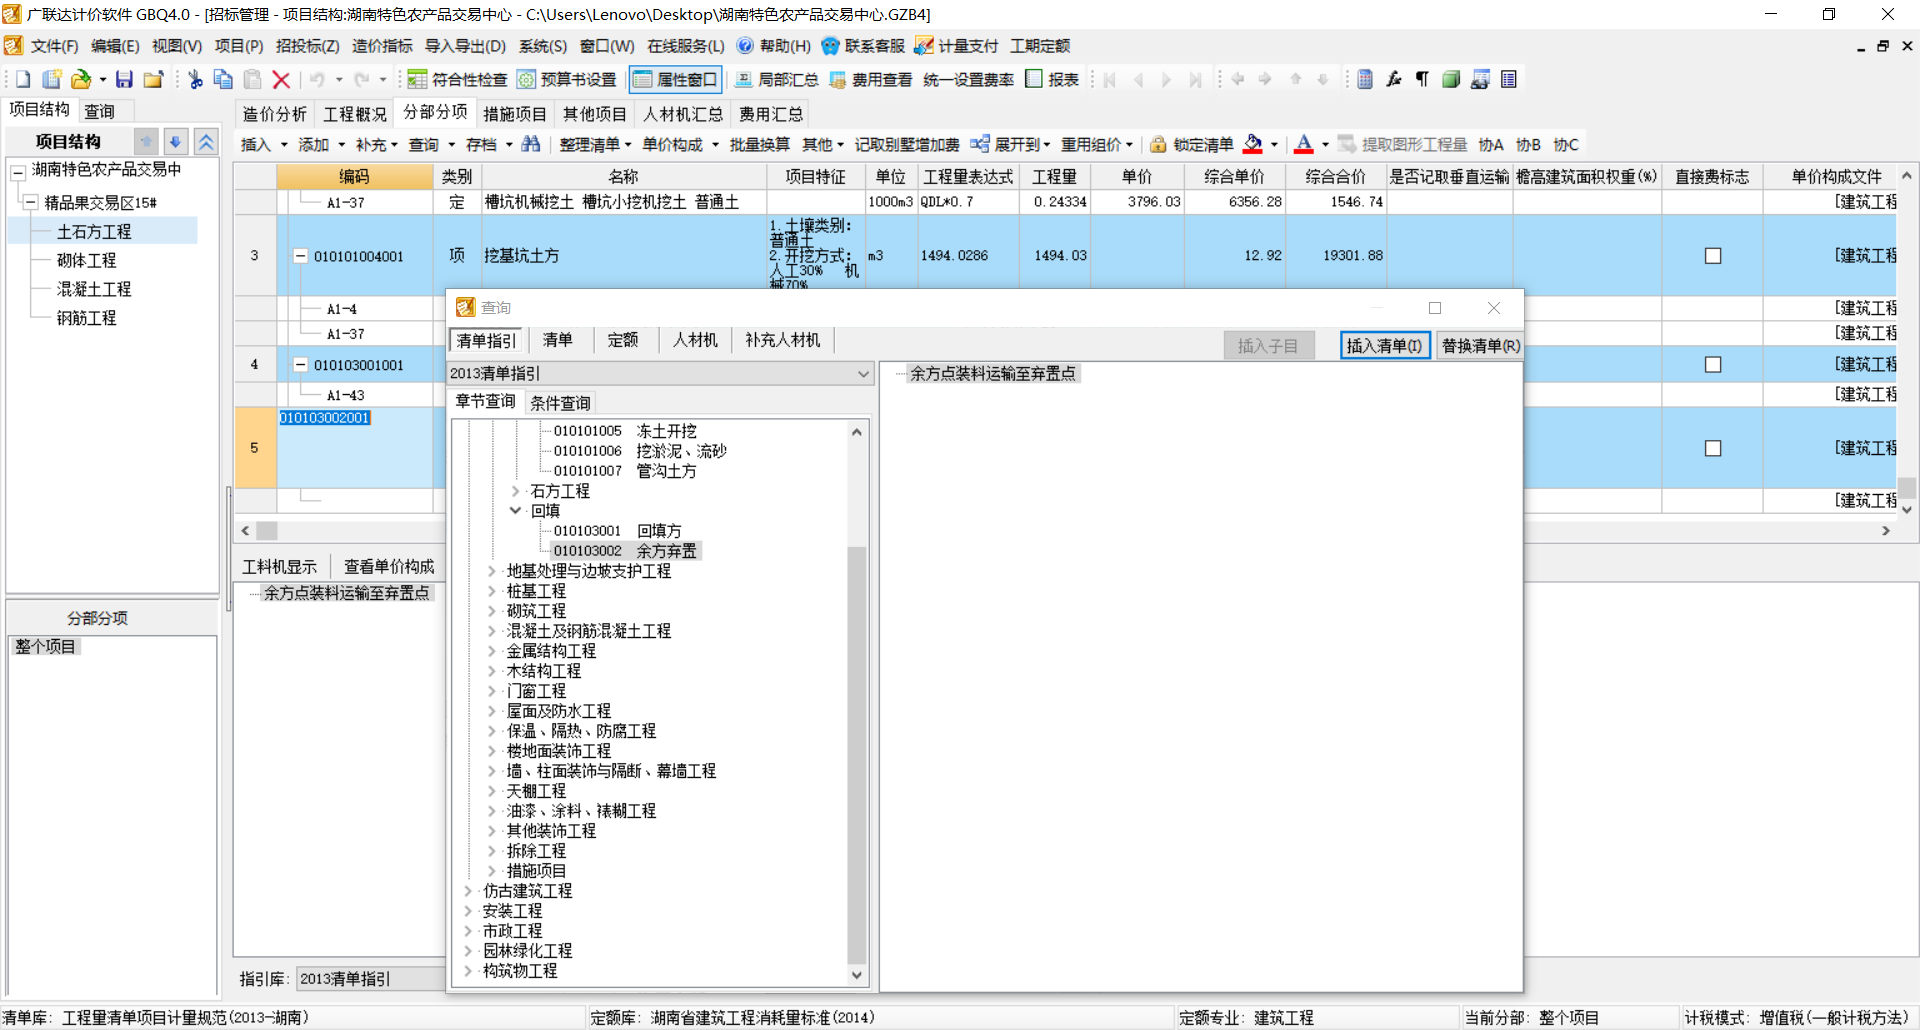Image resolution: width=1920 pixels, height=1030 pixels.
Task: Select 混凝土工程 in project structure
Action: [94, 289]
